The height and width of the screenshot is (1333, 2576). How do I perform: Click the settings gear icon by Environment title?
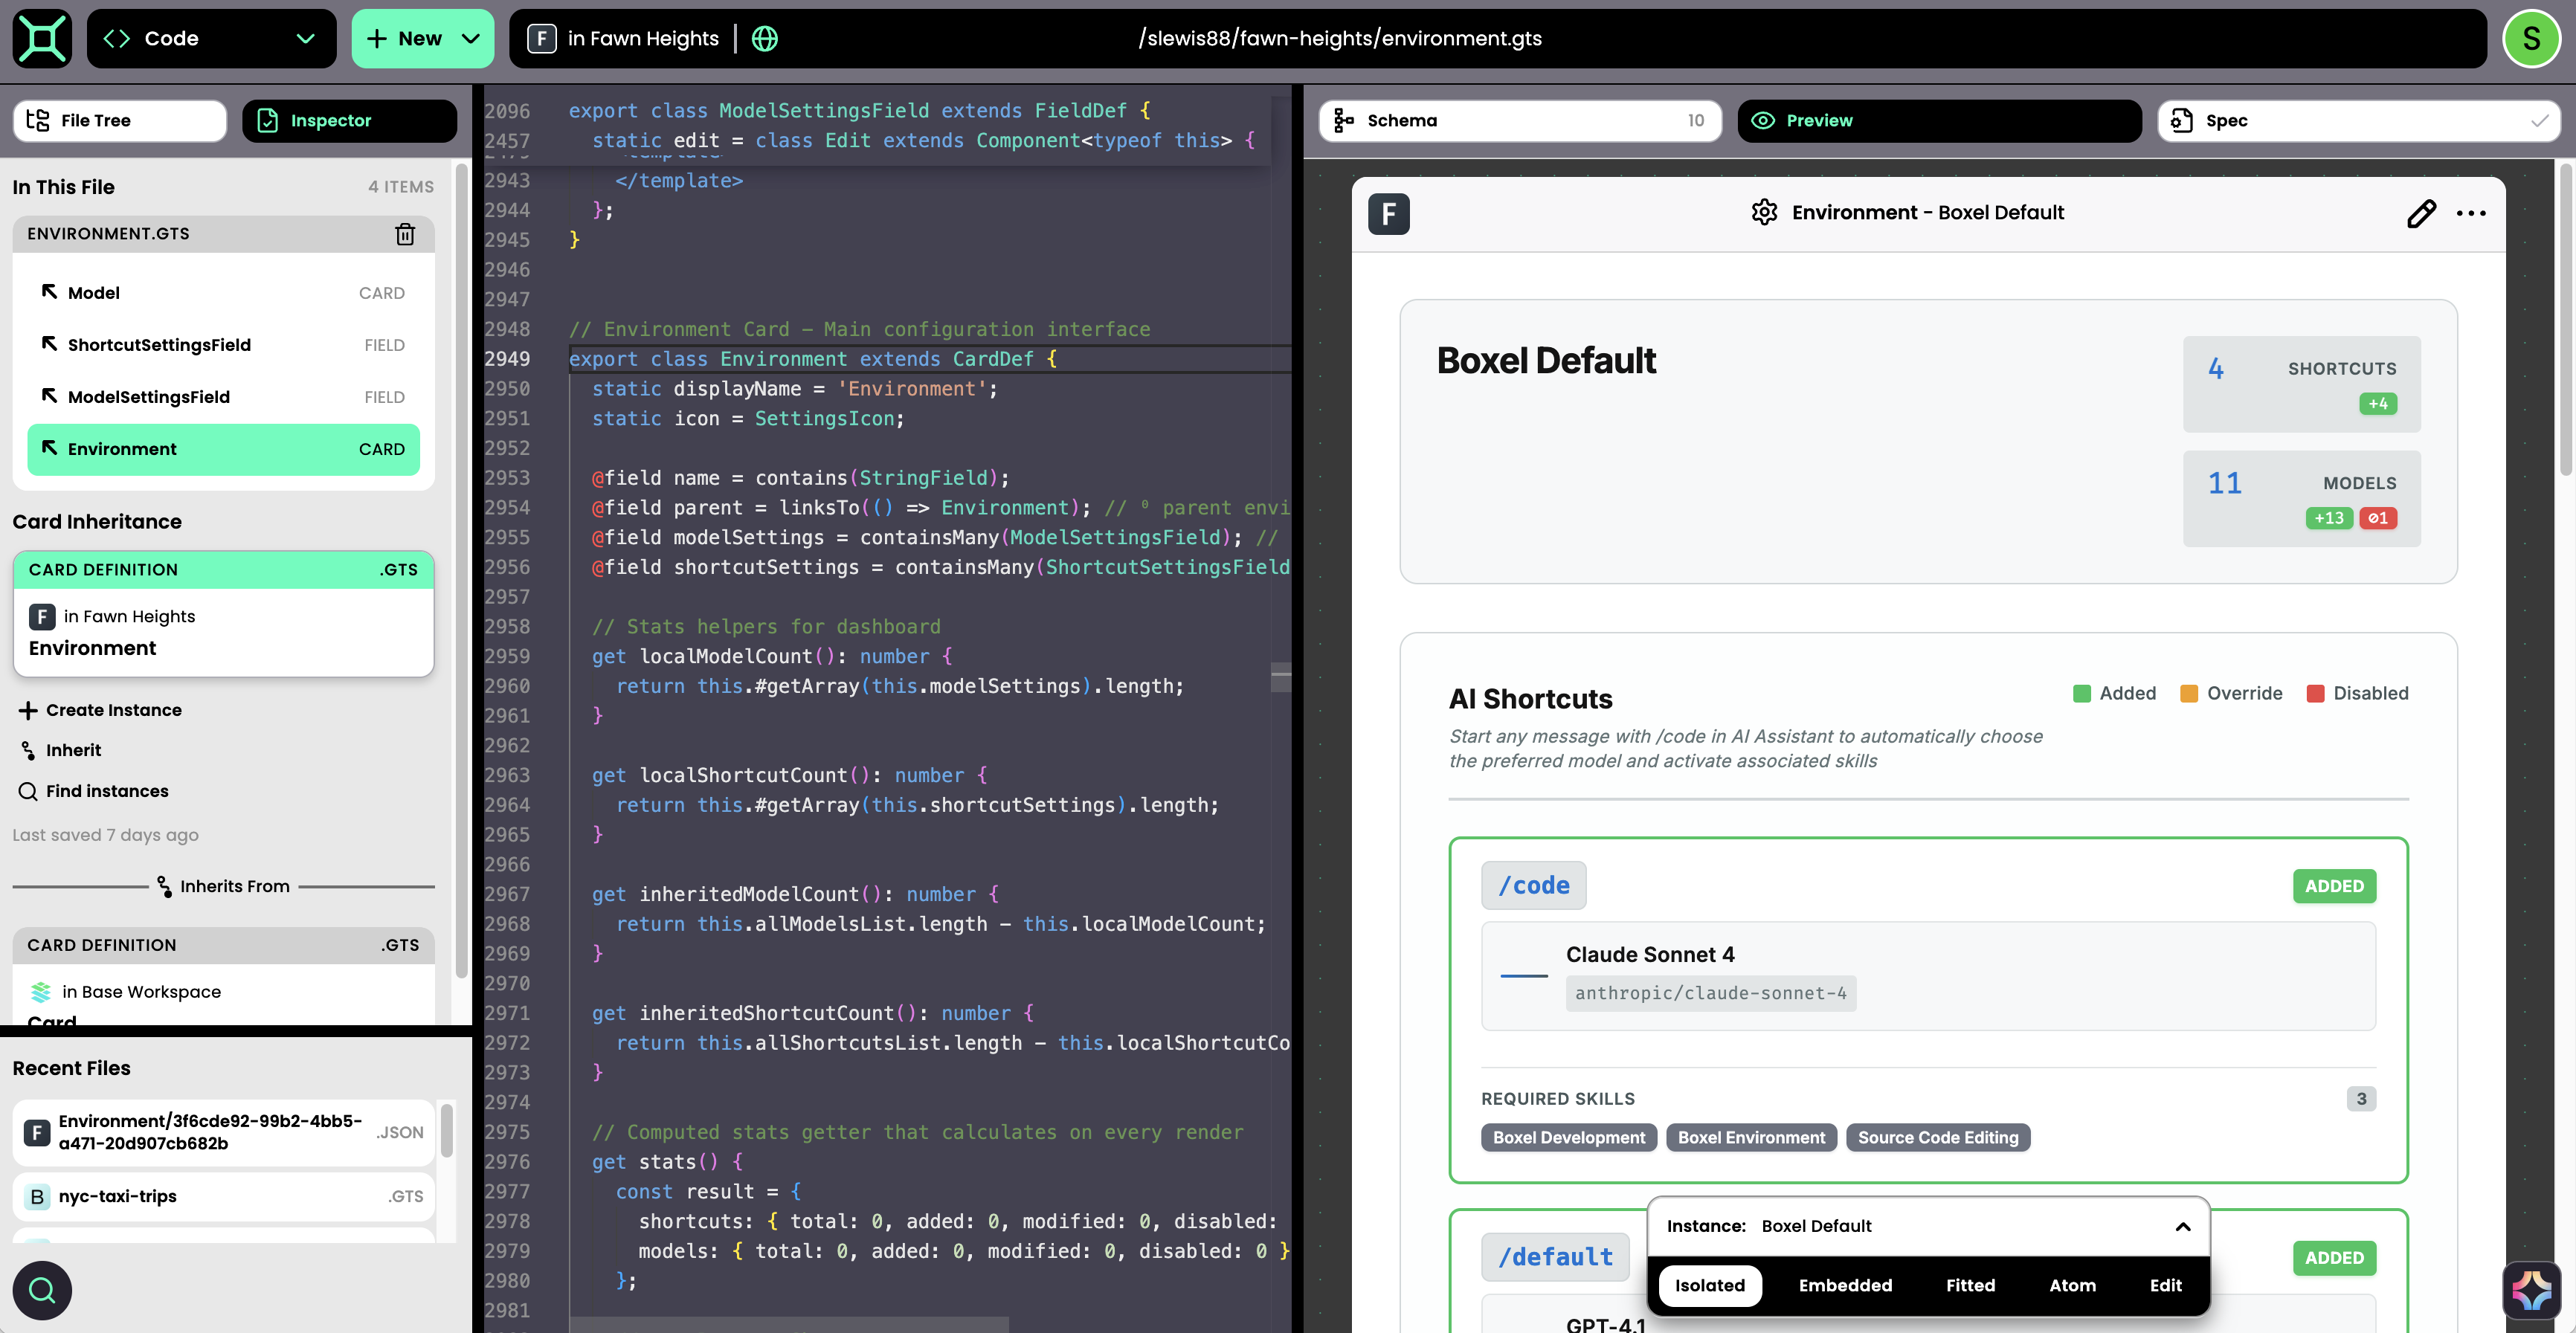tap(1764, 212)
